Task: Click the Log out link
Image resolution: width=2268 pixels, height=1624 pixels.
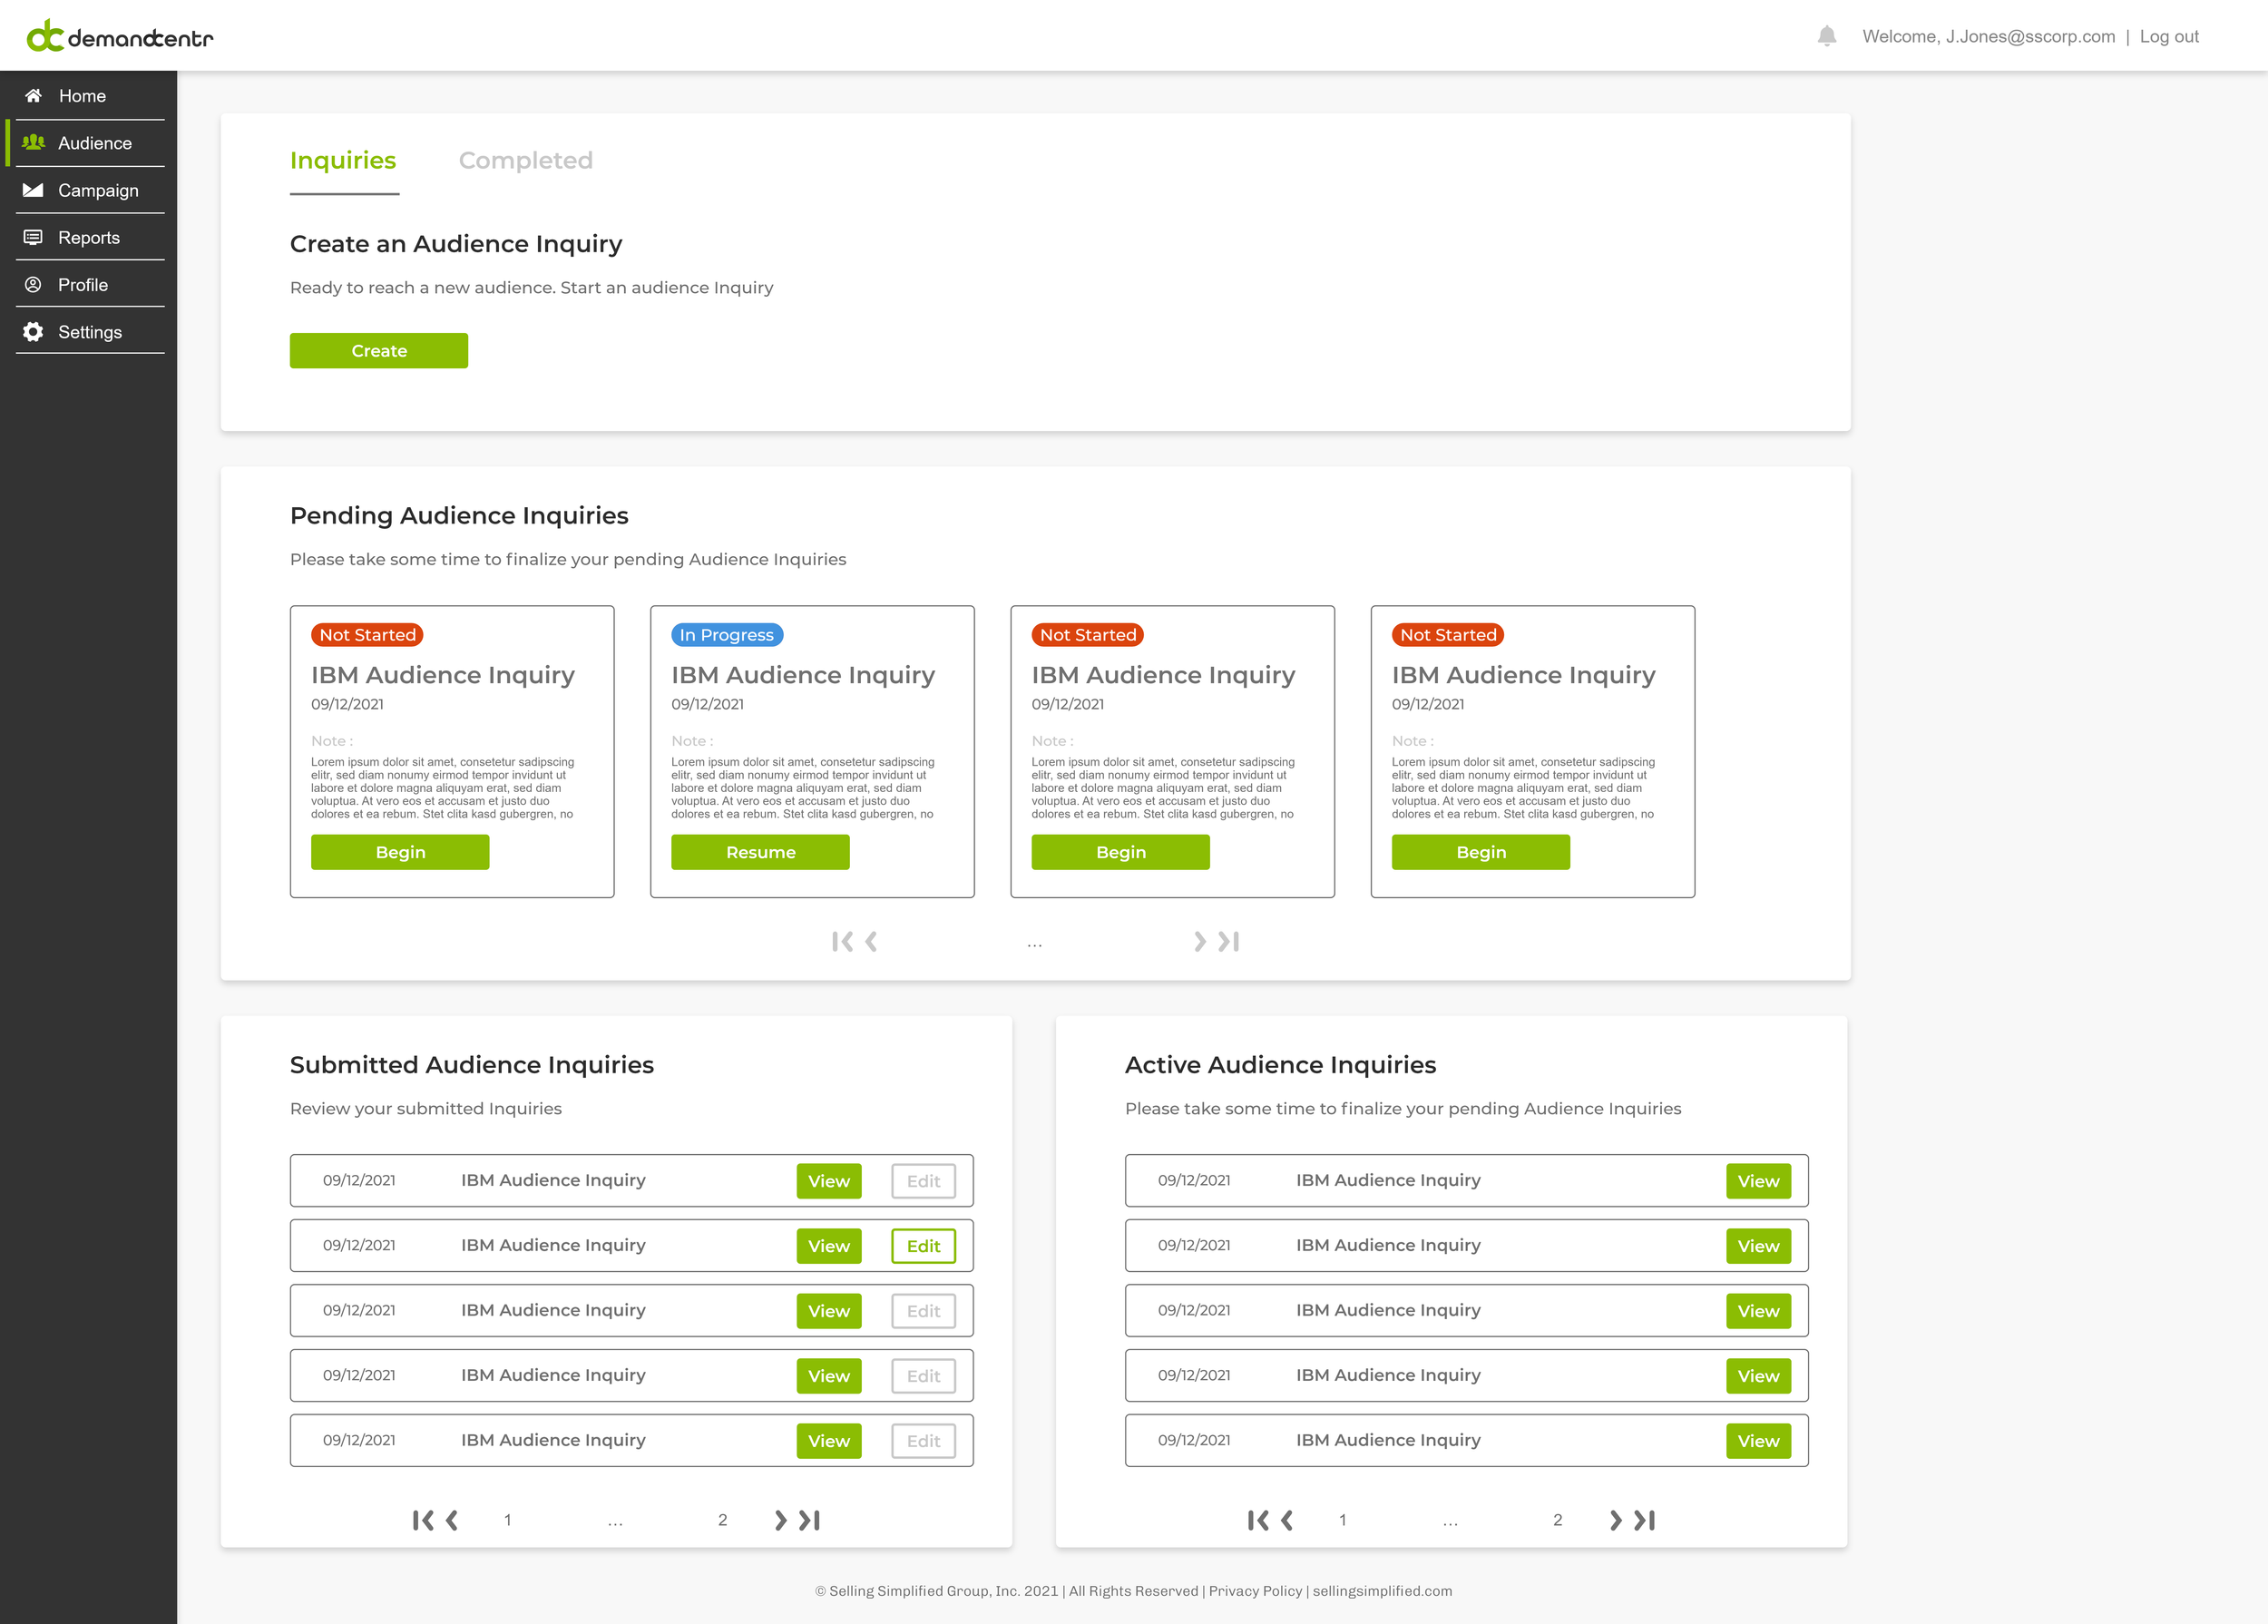Action: (x=2168, y=37)
